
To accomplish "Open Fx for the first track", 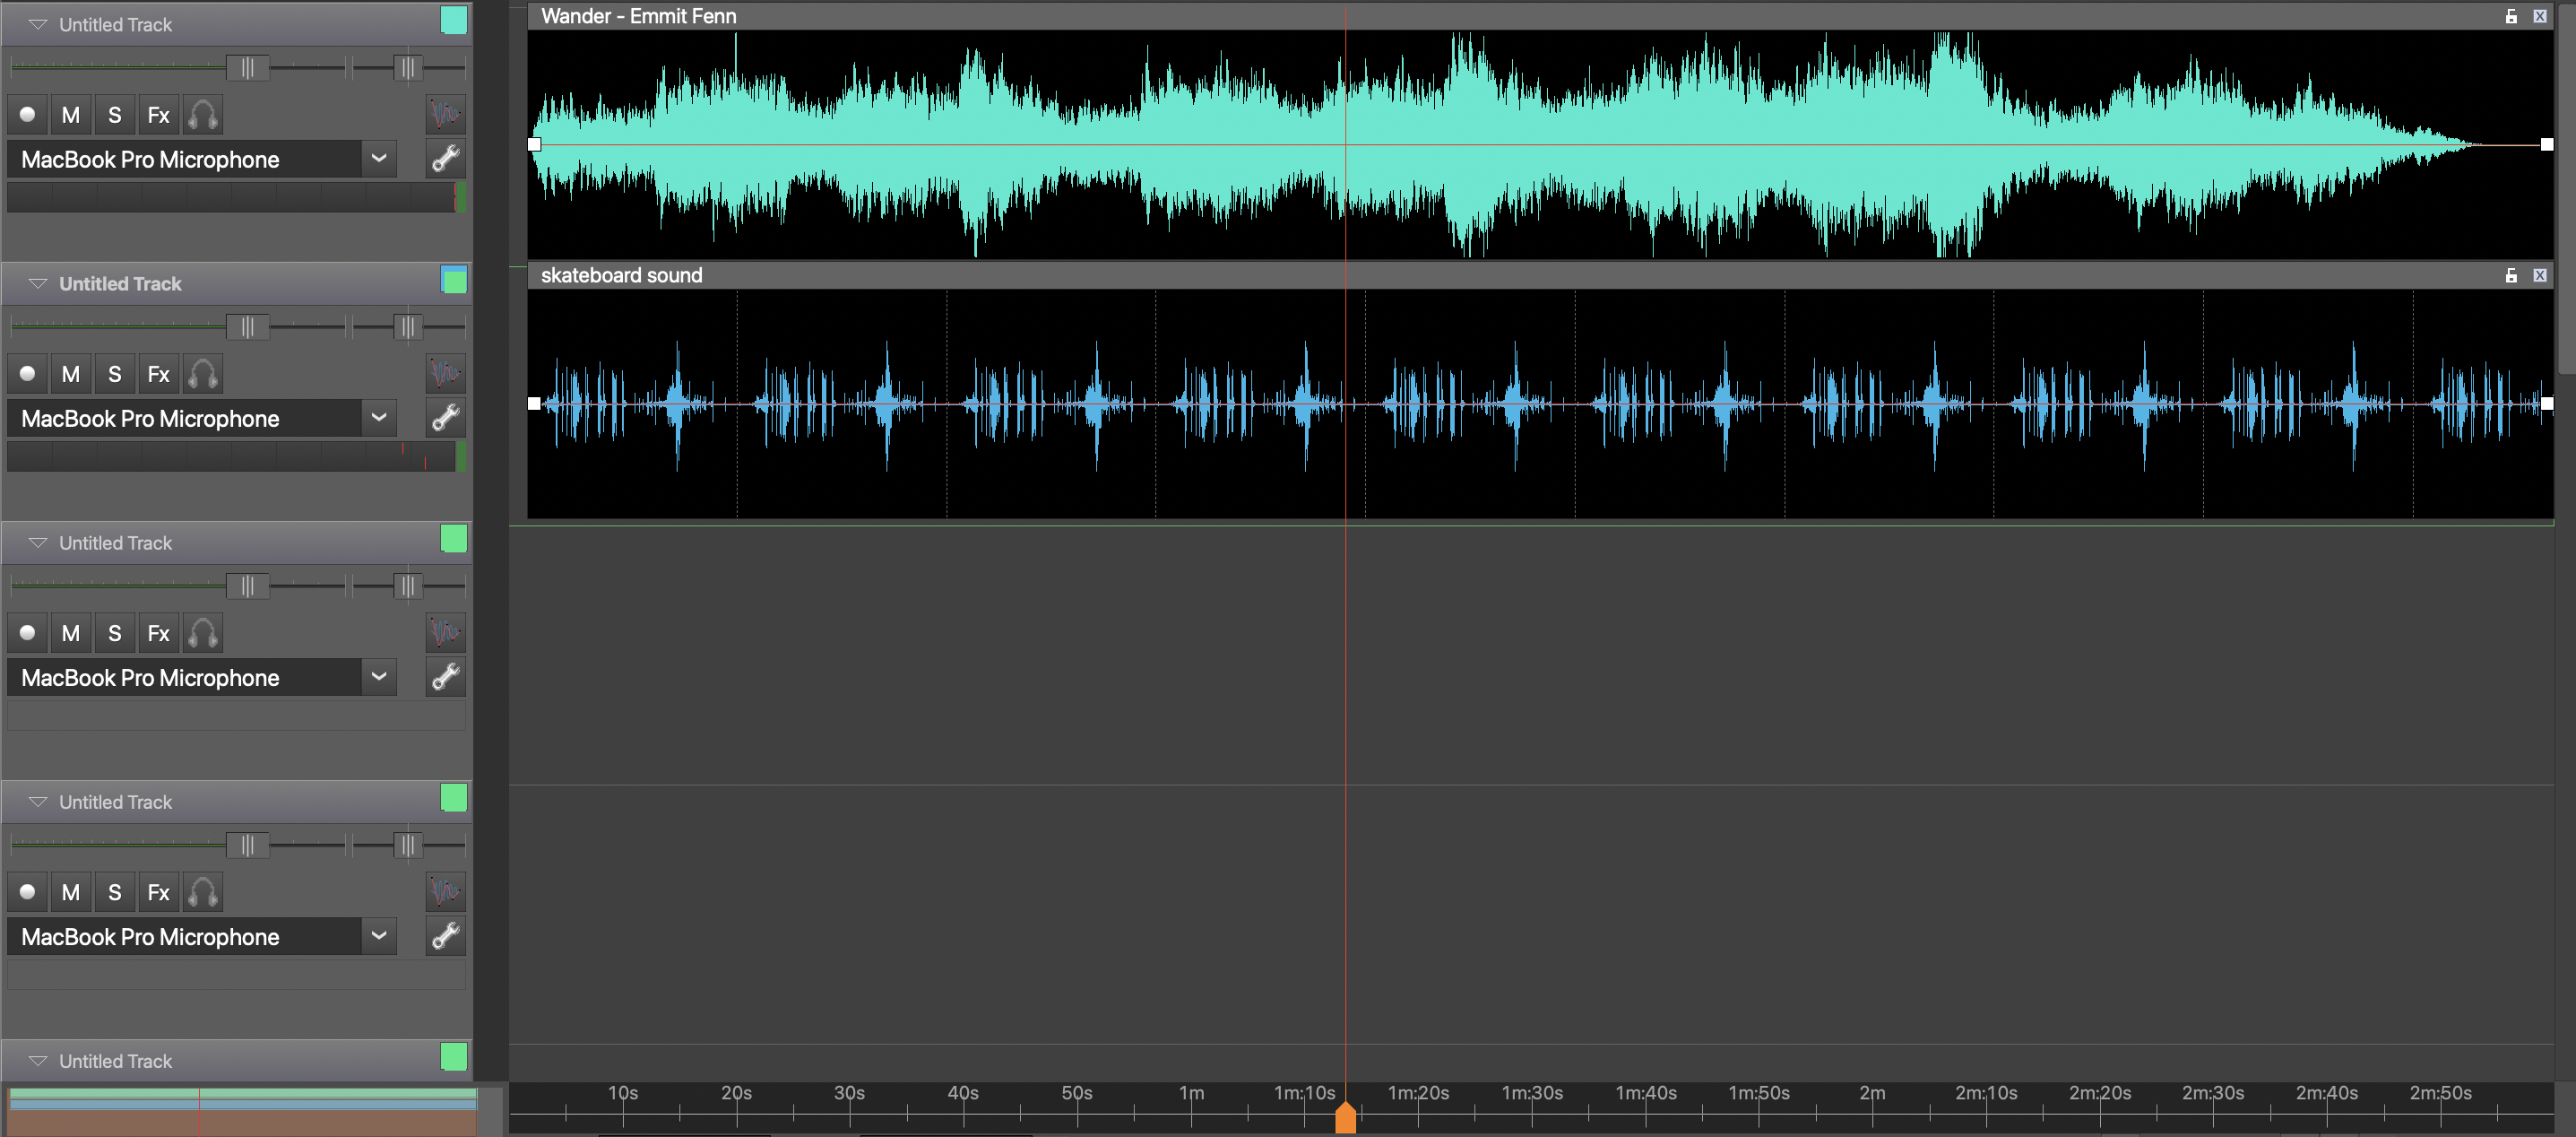I will [159, 115].
